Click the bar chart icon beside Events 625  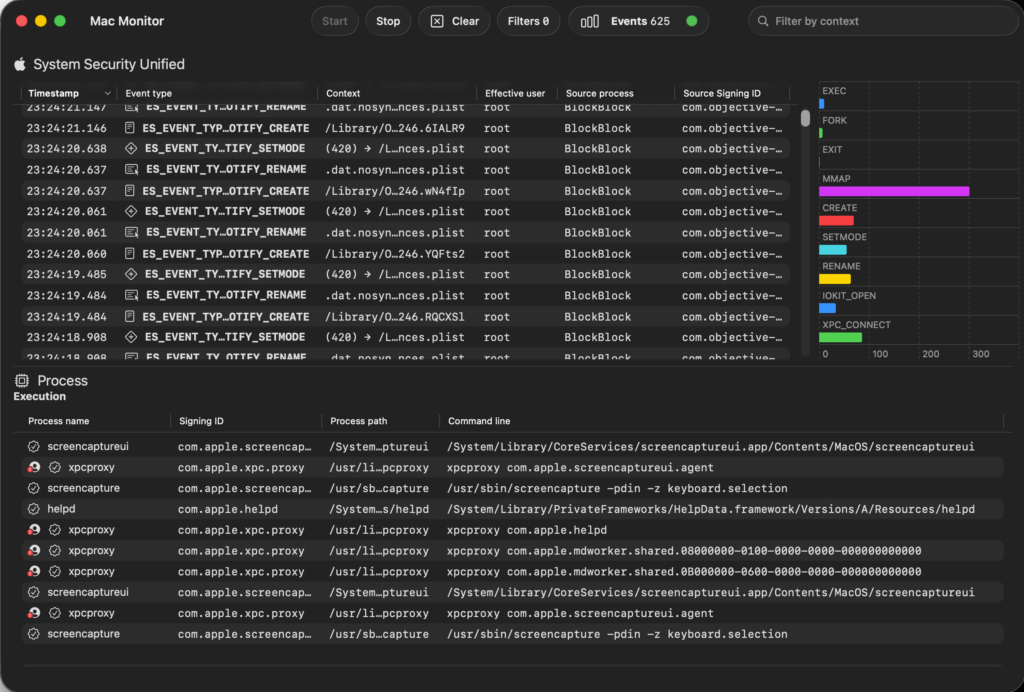pos(590,21)
